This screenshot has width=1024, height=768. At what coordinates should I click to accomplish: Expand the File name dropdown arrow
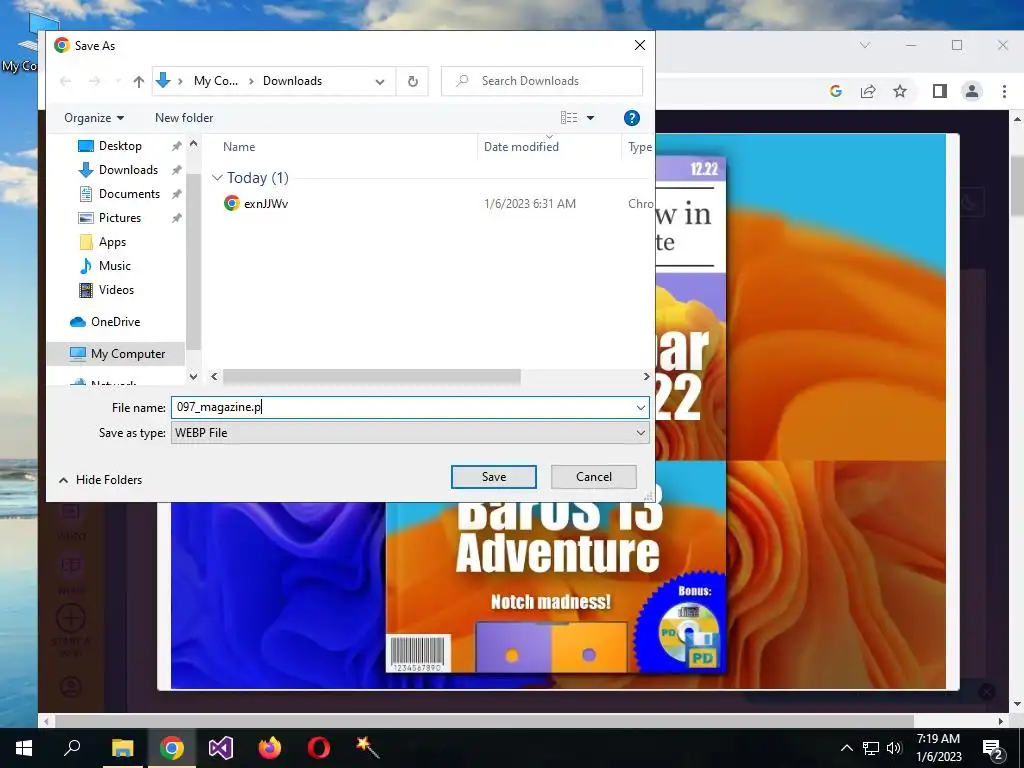click(641, 408)
